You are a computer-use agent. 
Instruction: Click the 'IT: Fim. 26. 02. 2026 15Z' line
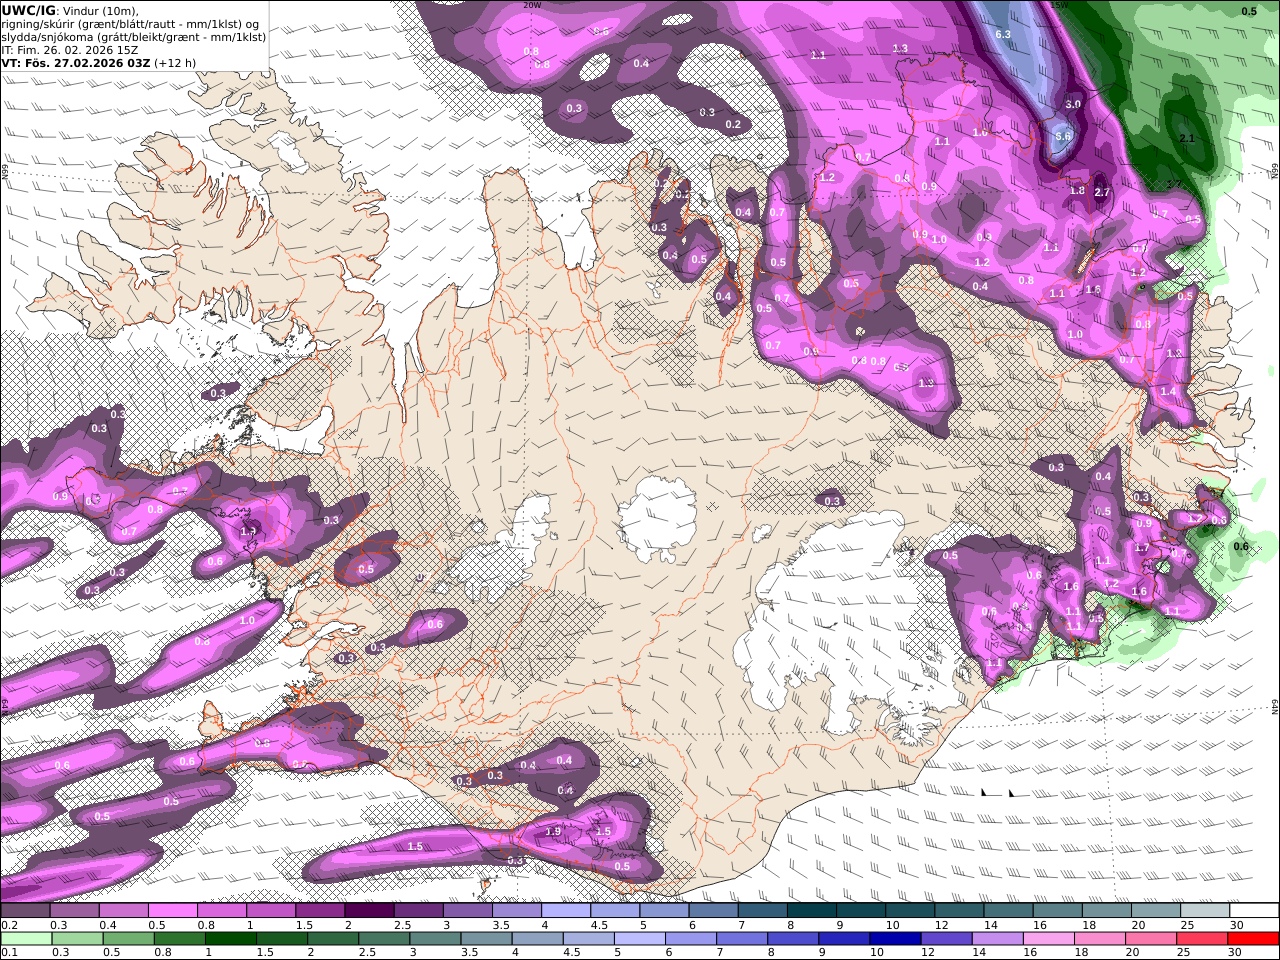69,50
